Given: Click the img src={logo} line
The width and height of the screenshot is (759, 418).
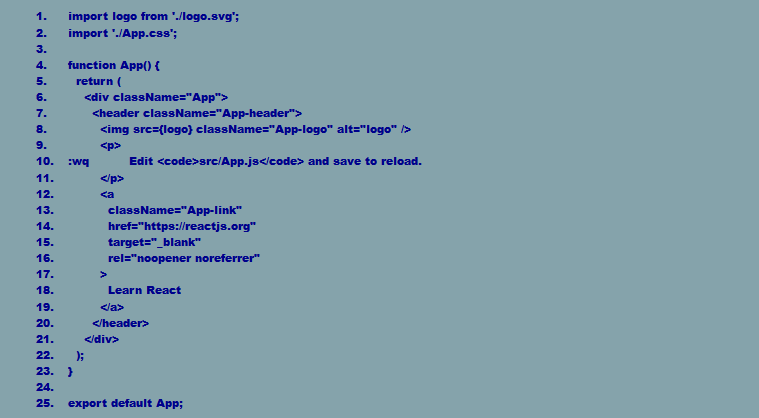Looking at the screenshot, I should 256,129.
